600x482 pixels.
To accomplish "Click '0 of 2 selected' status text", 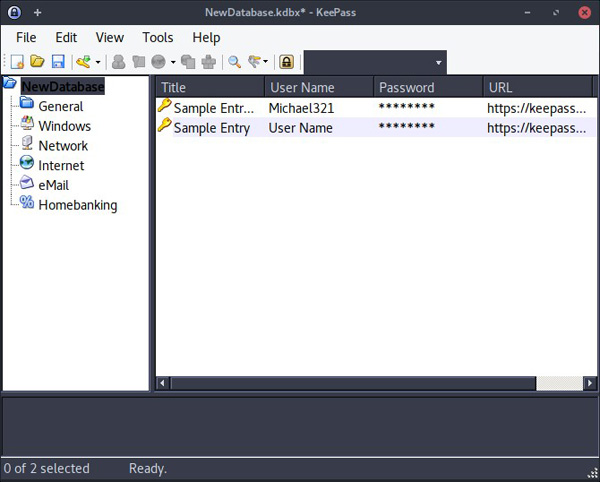I will [x=46, y=468].
